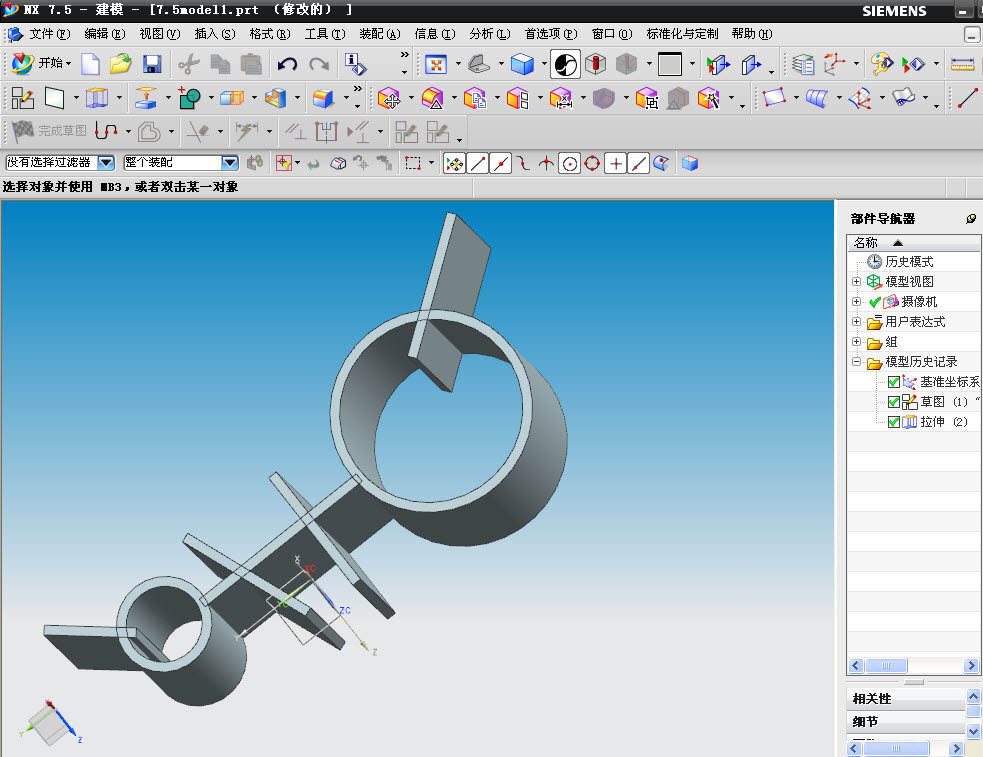Image resolution: width=983 pixels, height=757 pixels.
Task: Select the wireframe box display icon
Action: coord(670,64)
